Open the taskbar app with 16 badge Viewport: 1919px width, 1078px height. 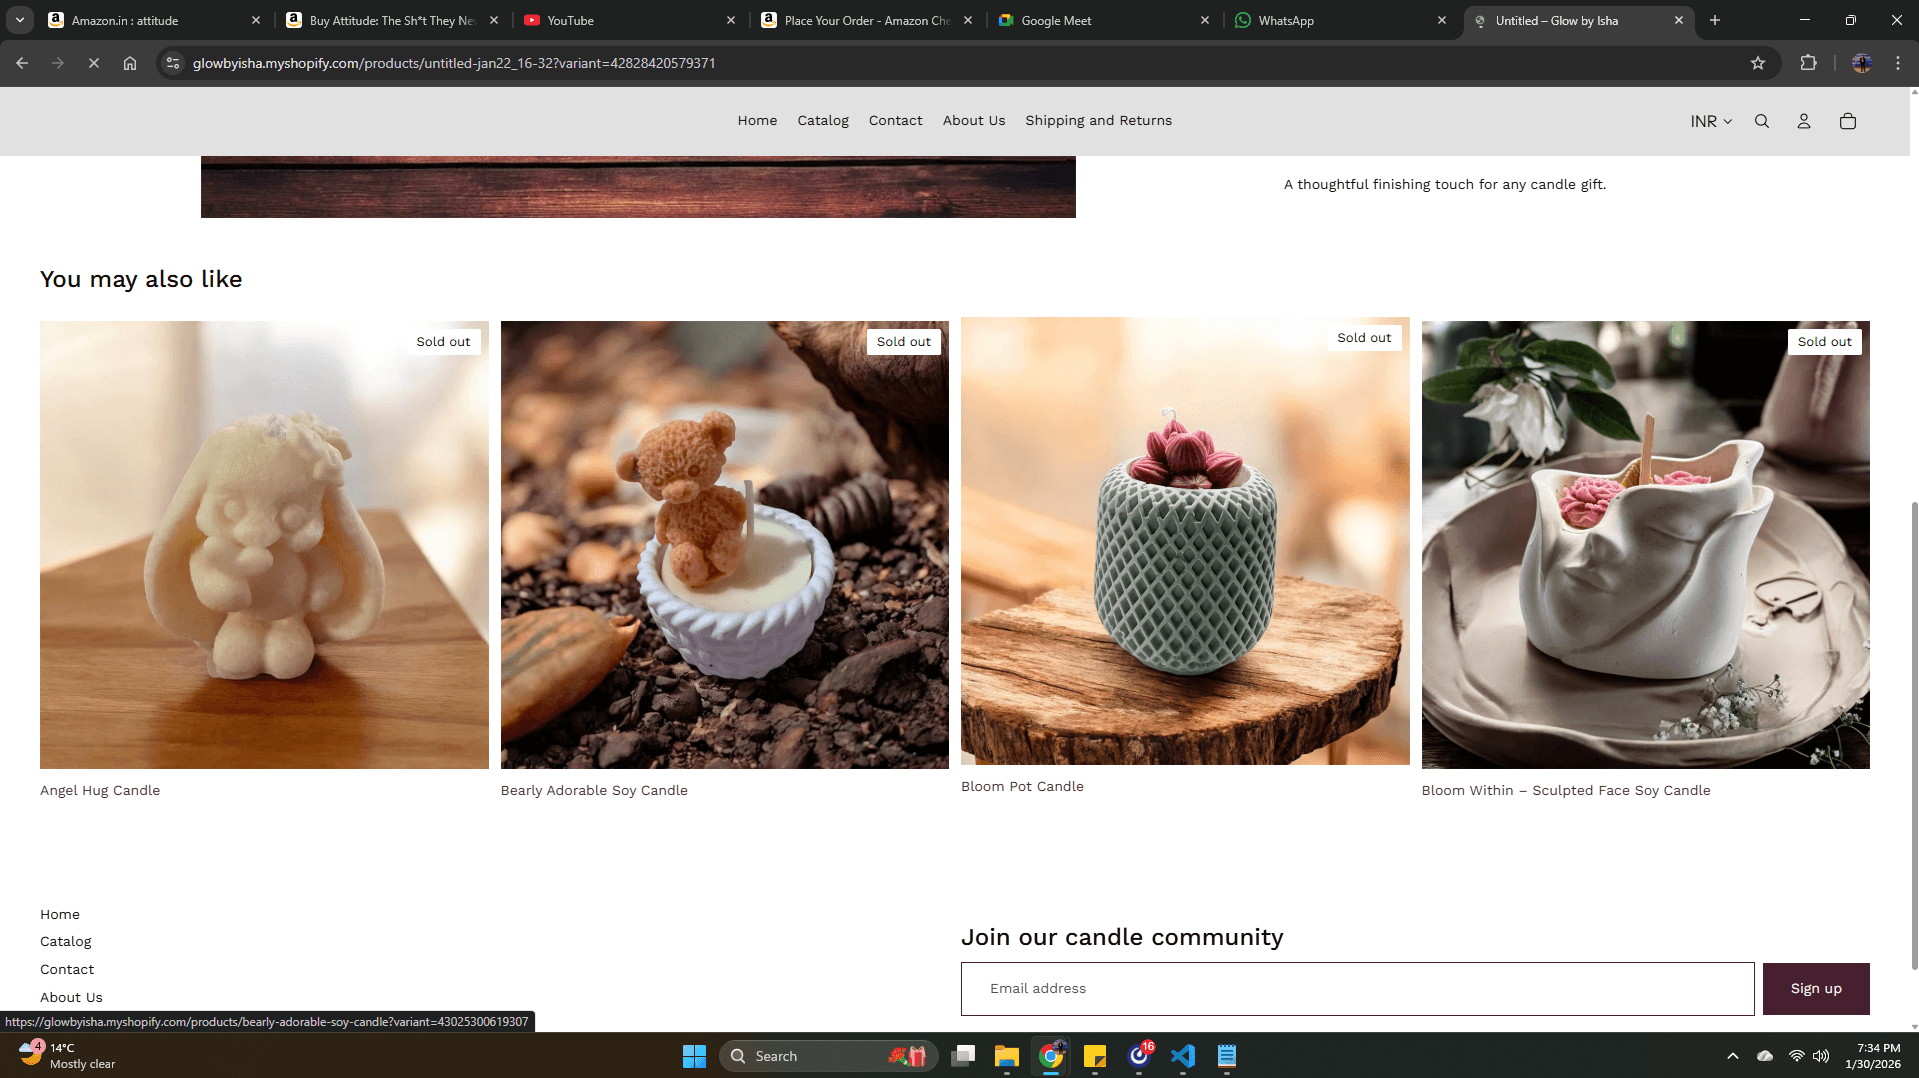point(1139,1056)
